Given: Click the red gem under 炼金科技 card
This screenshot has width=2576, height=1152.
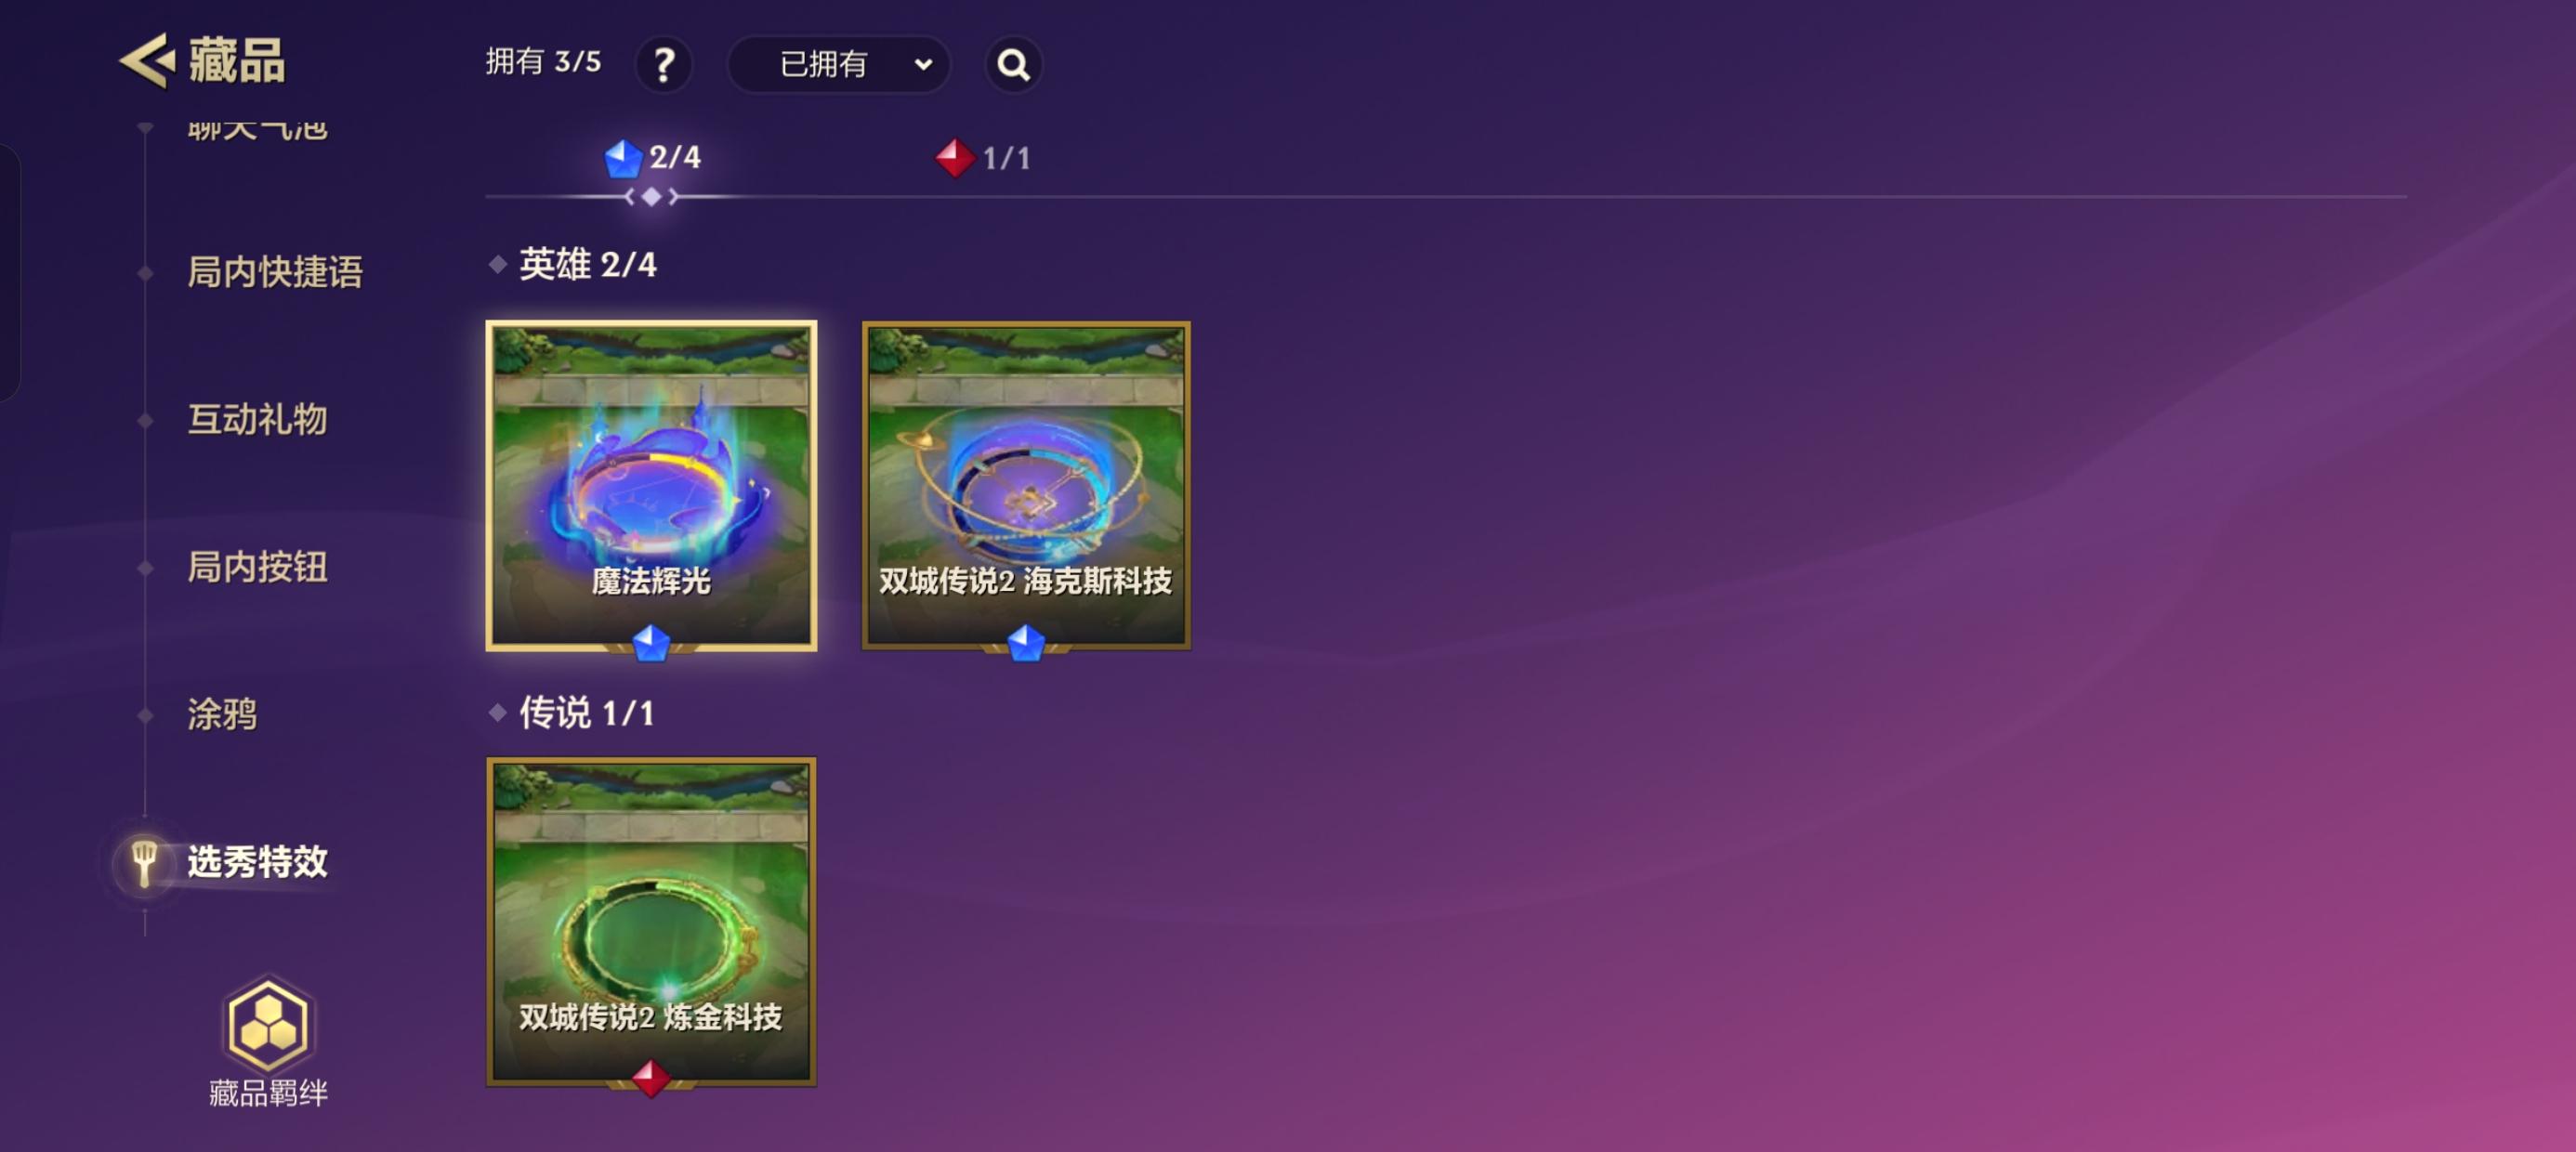Looking at the screenshot, I should (x=651, y=1078).
